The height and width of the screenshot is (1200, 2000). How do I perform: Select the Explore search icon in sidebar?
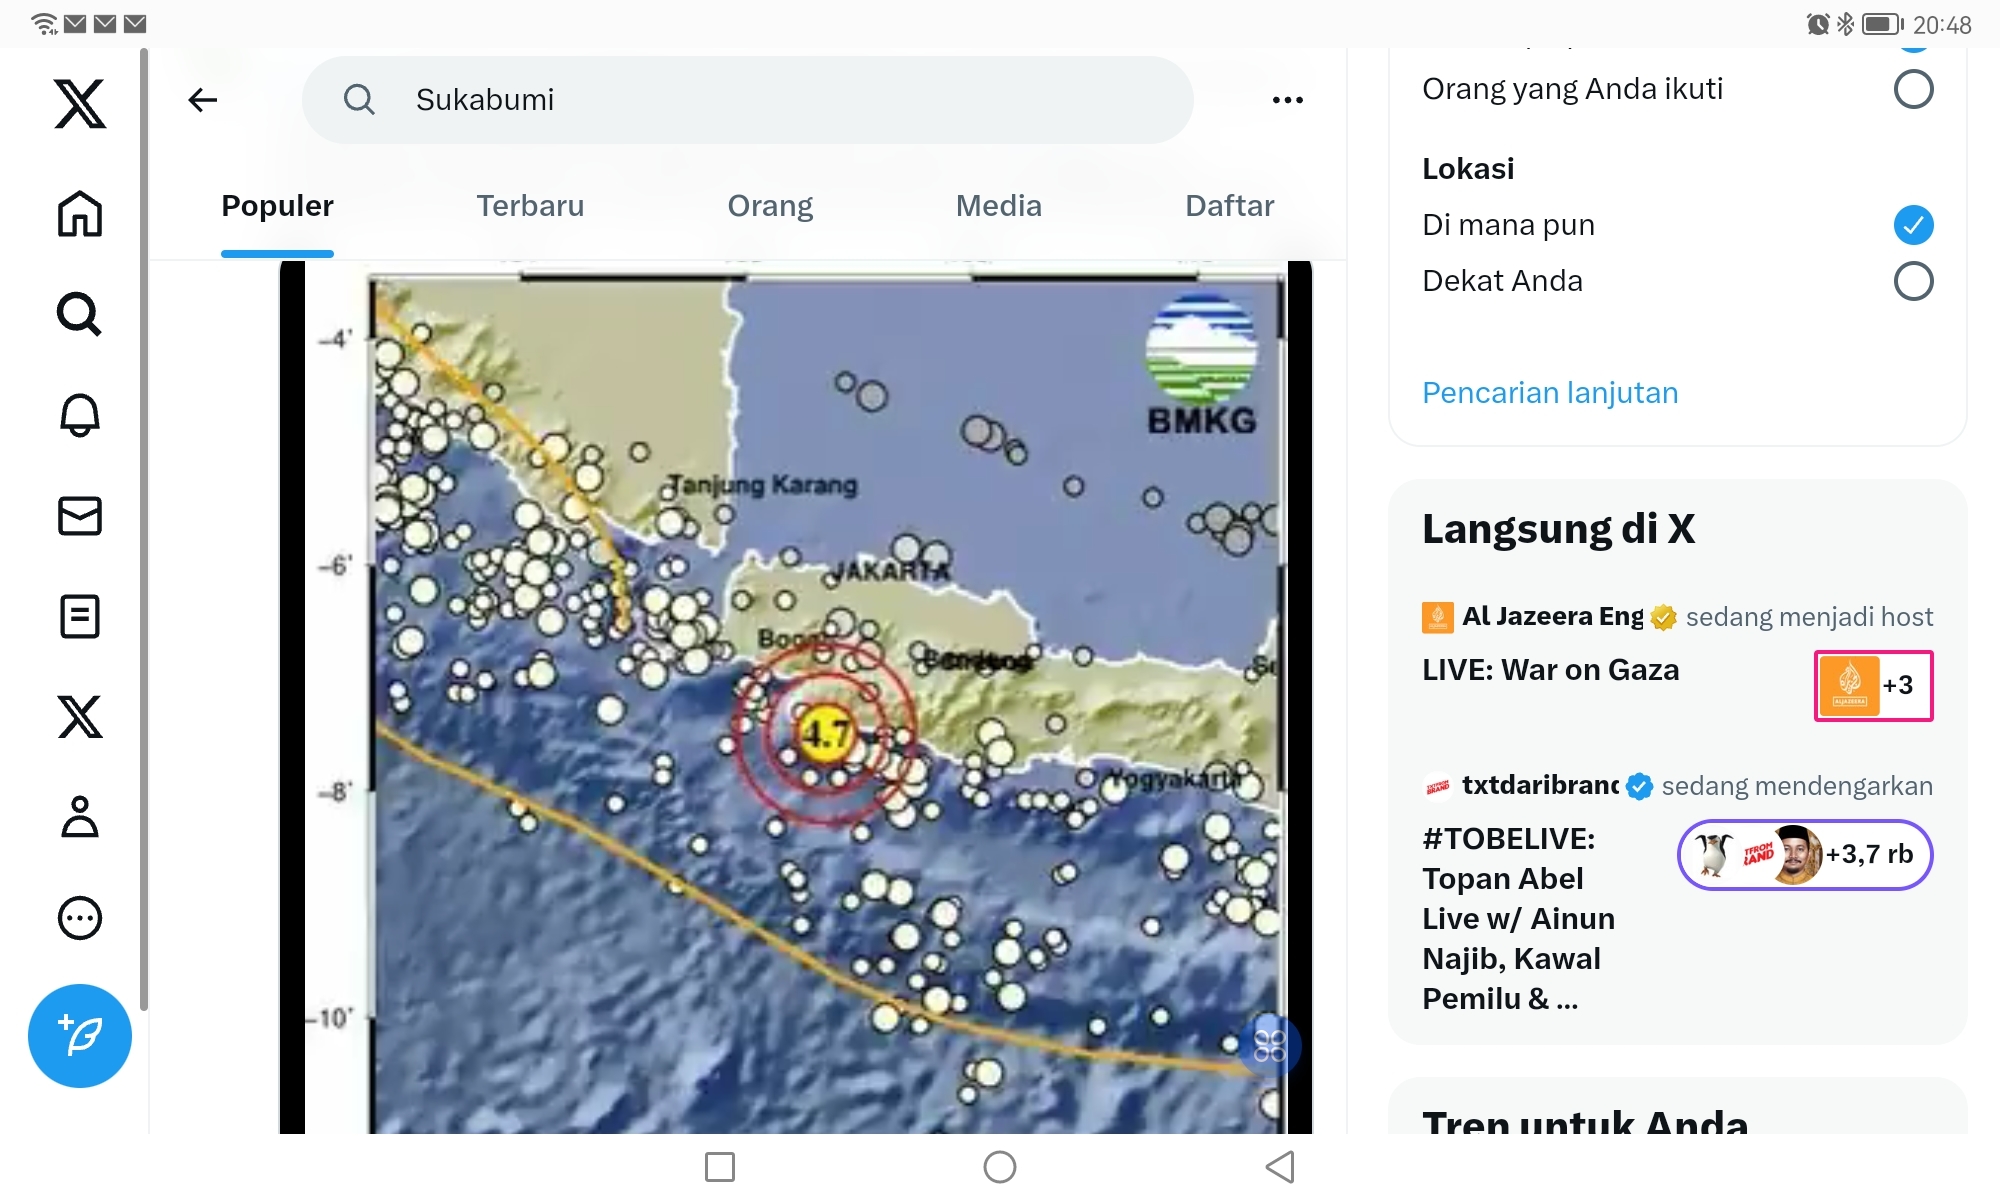tap(80, 315)
